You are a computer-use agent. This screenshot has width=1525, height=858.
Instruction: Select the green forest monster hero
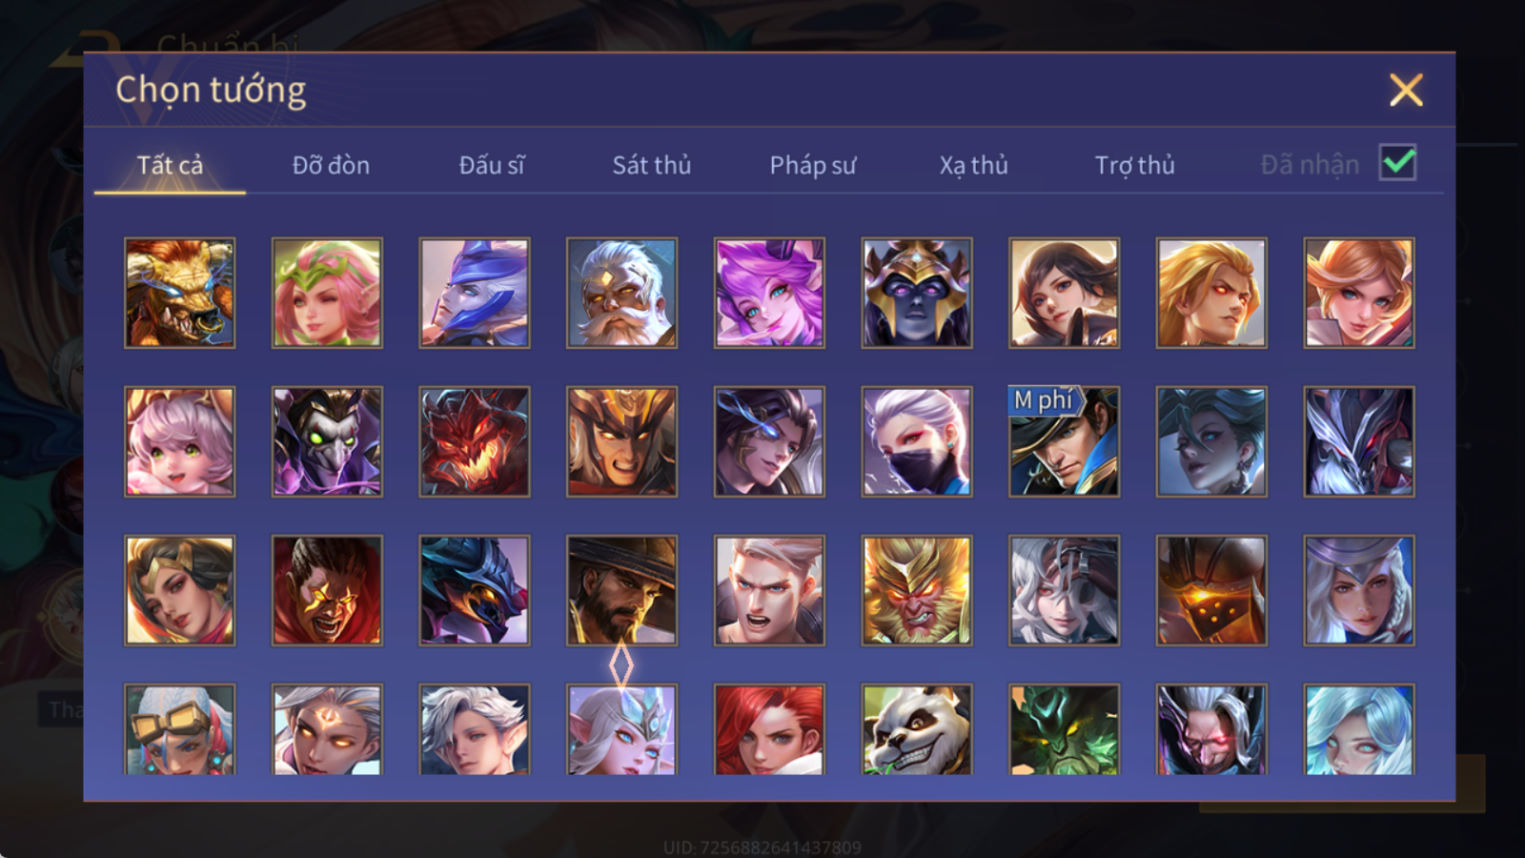(x=1064, y=730)
